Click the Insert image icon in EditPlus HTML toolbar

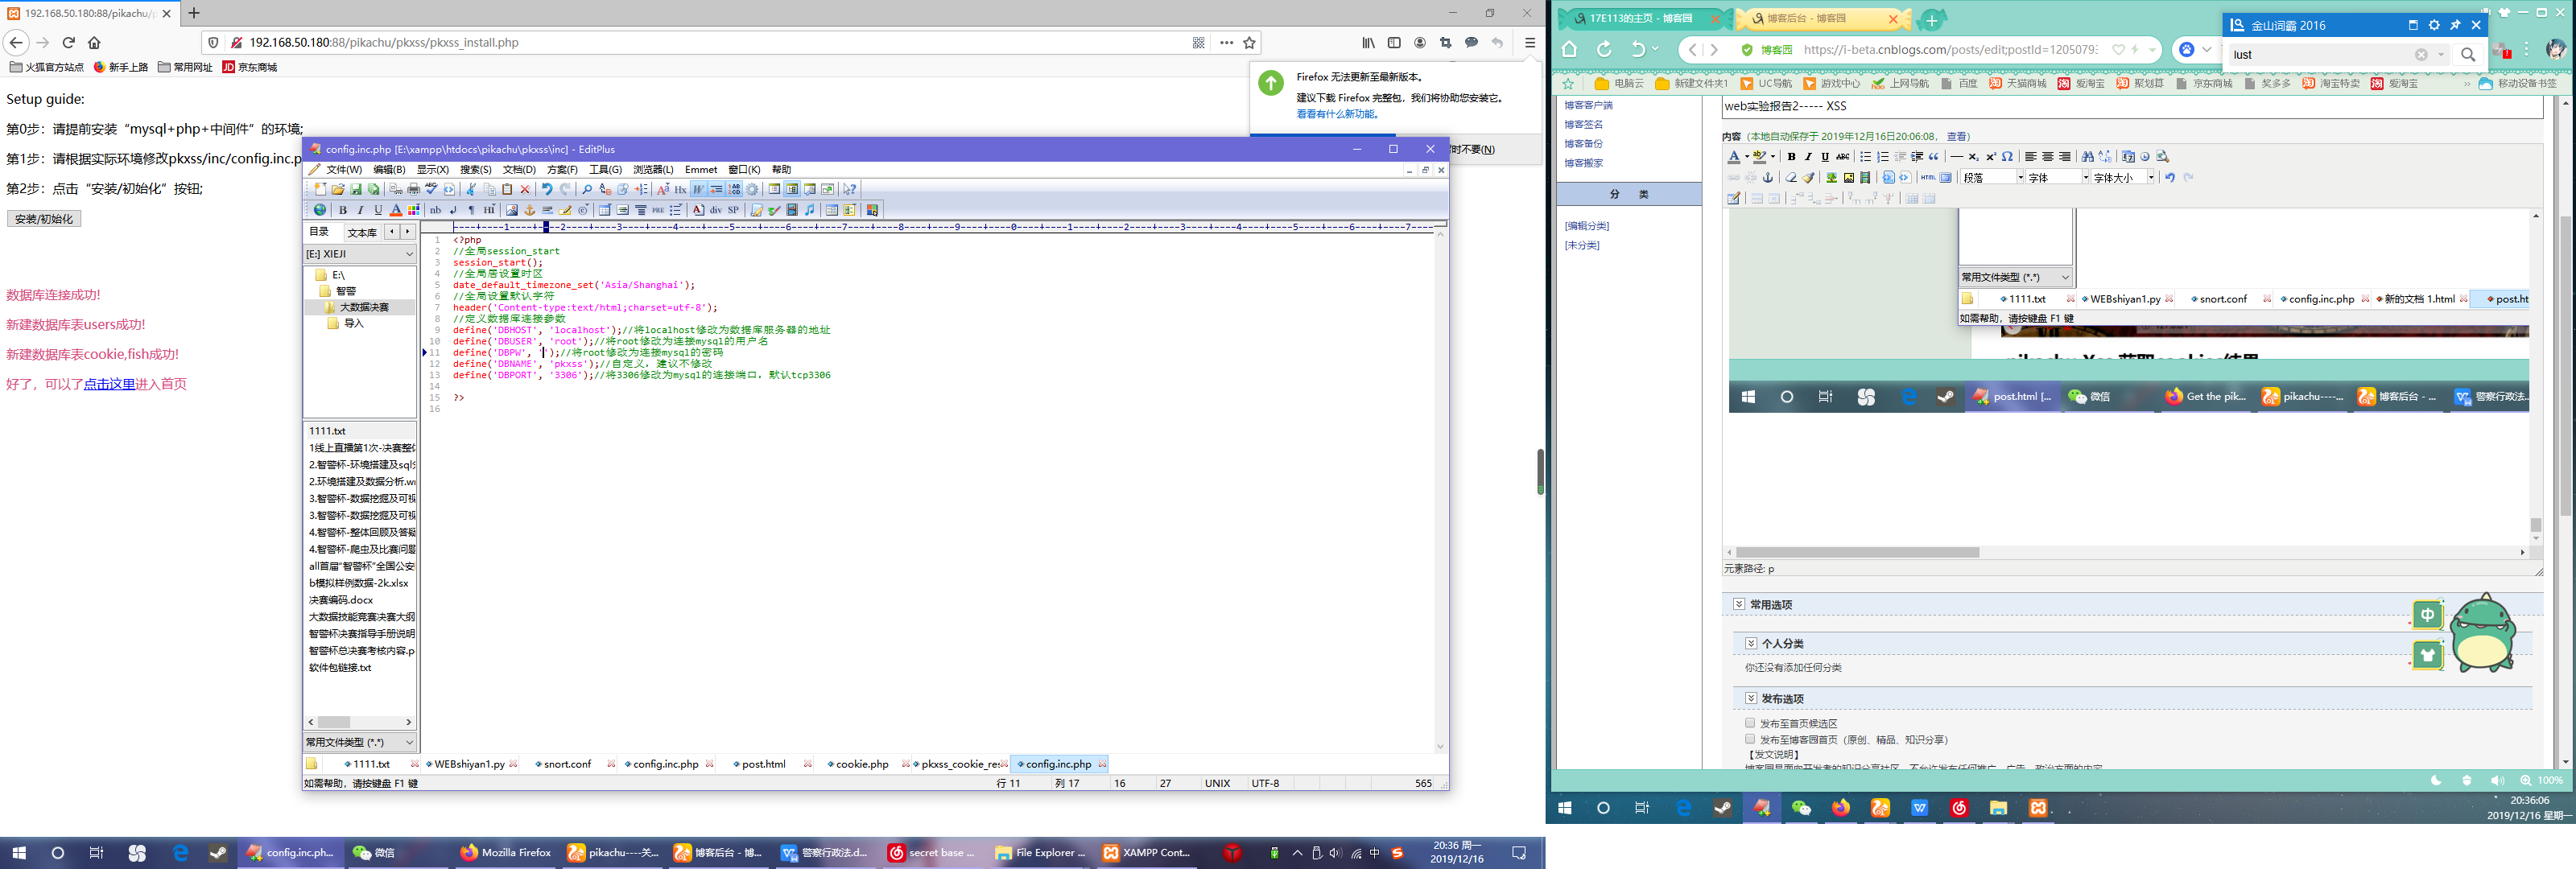tap(512, 210)
